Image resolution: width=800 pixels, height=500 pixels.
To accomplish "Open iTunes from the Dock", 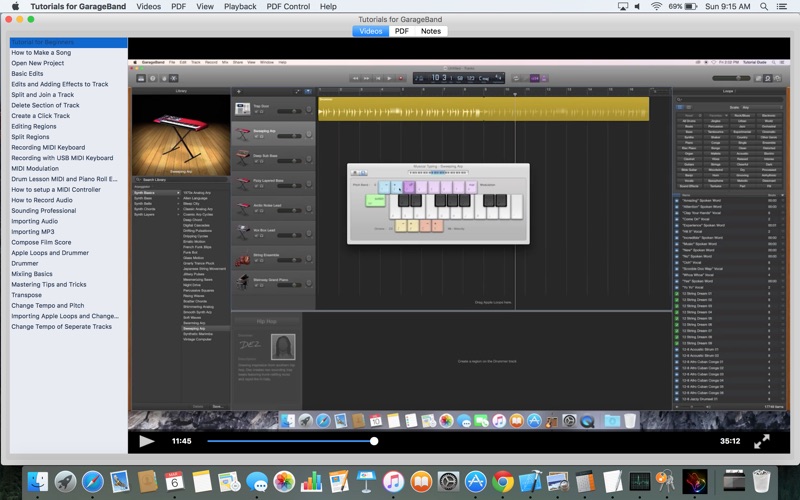I will pyautogui.click(x=393, y=481).
